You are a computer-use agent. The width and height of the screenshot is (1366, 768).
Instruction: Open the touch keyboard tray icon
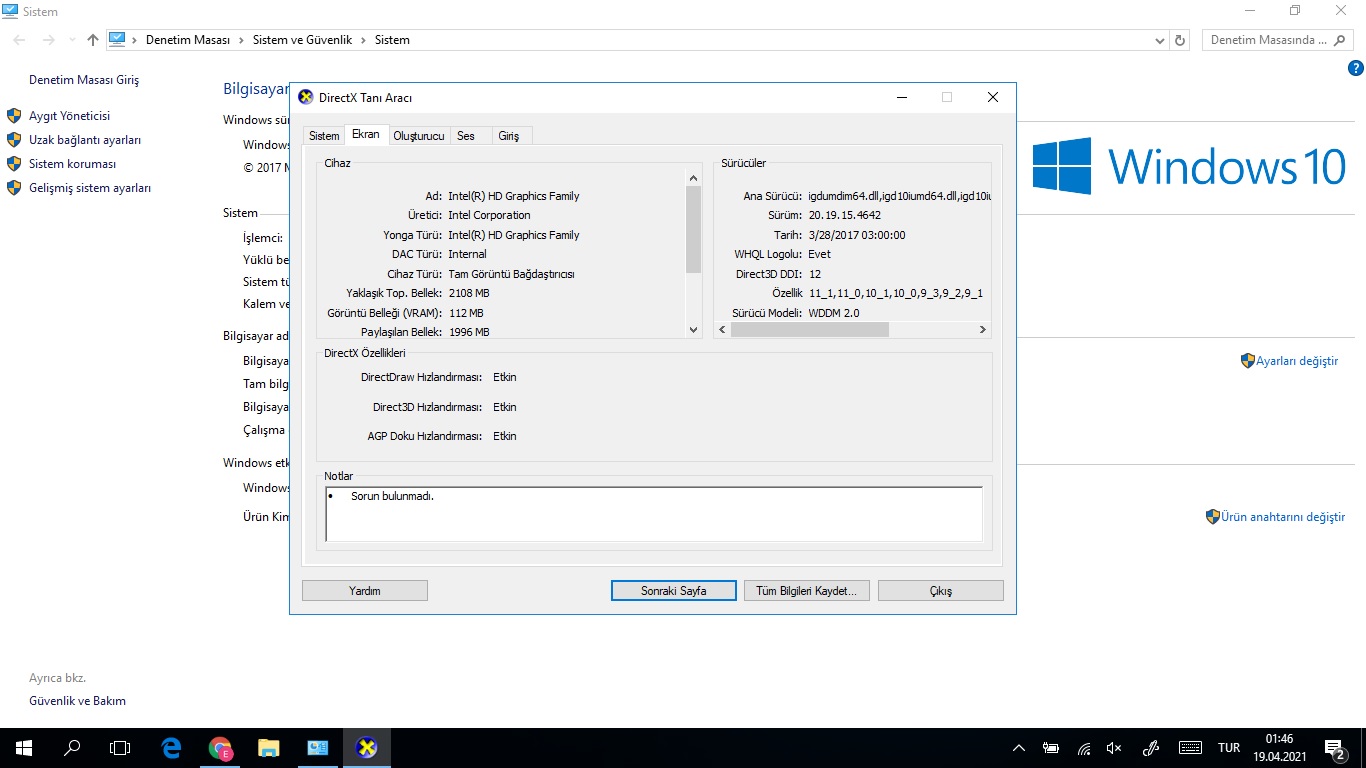coord(1190,748)
